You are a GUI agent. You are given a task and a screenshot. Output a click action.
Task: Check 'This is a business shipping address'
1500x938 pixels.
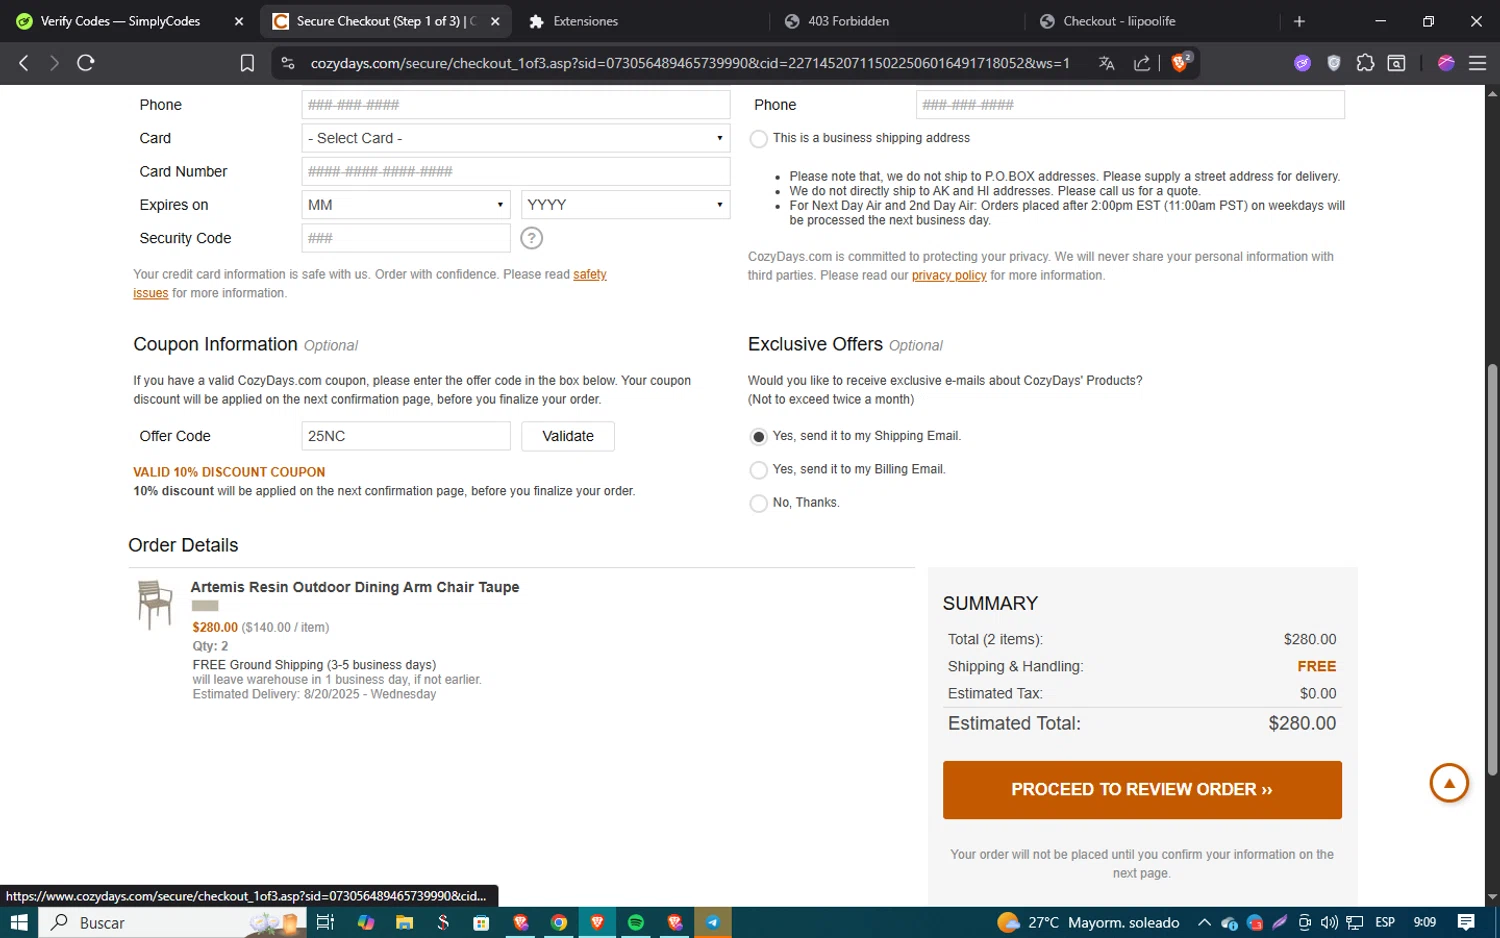759,139
